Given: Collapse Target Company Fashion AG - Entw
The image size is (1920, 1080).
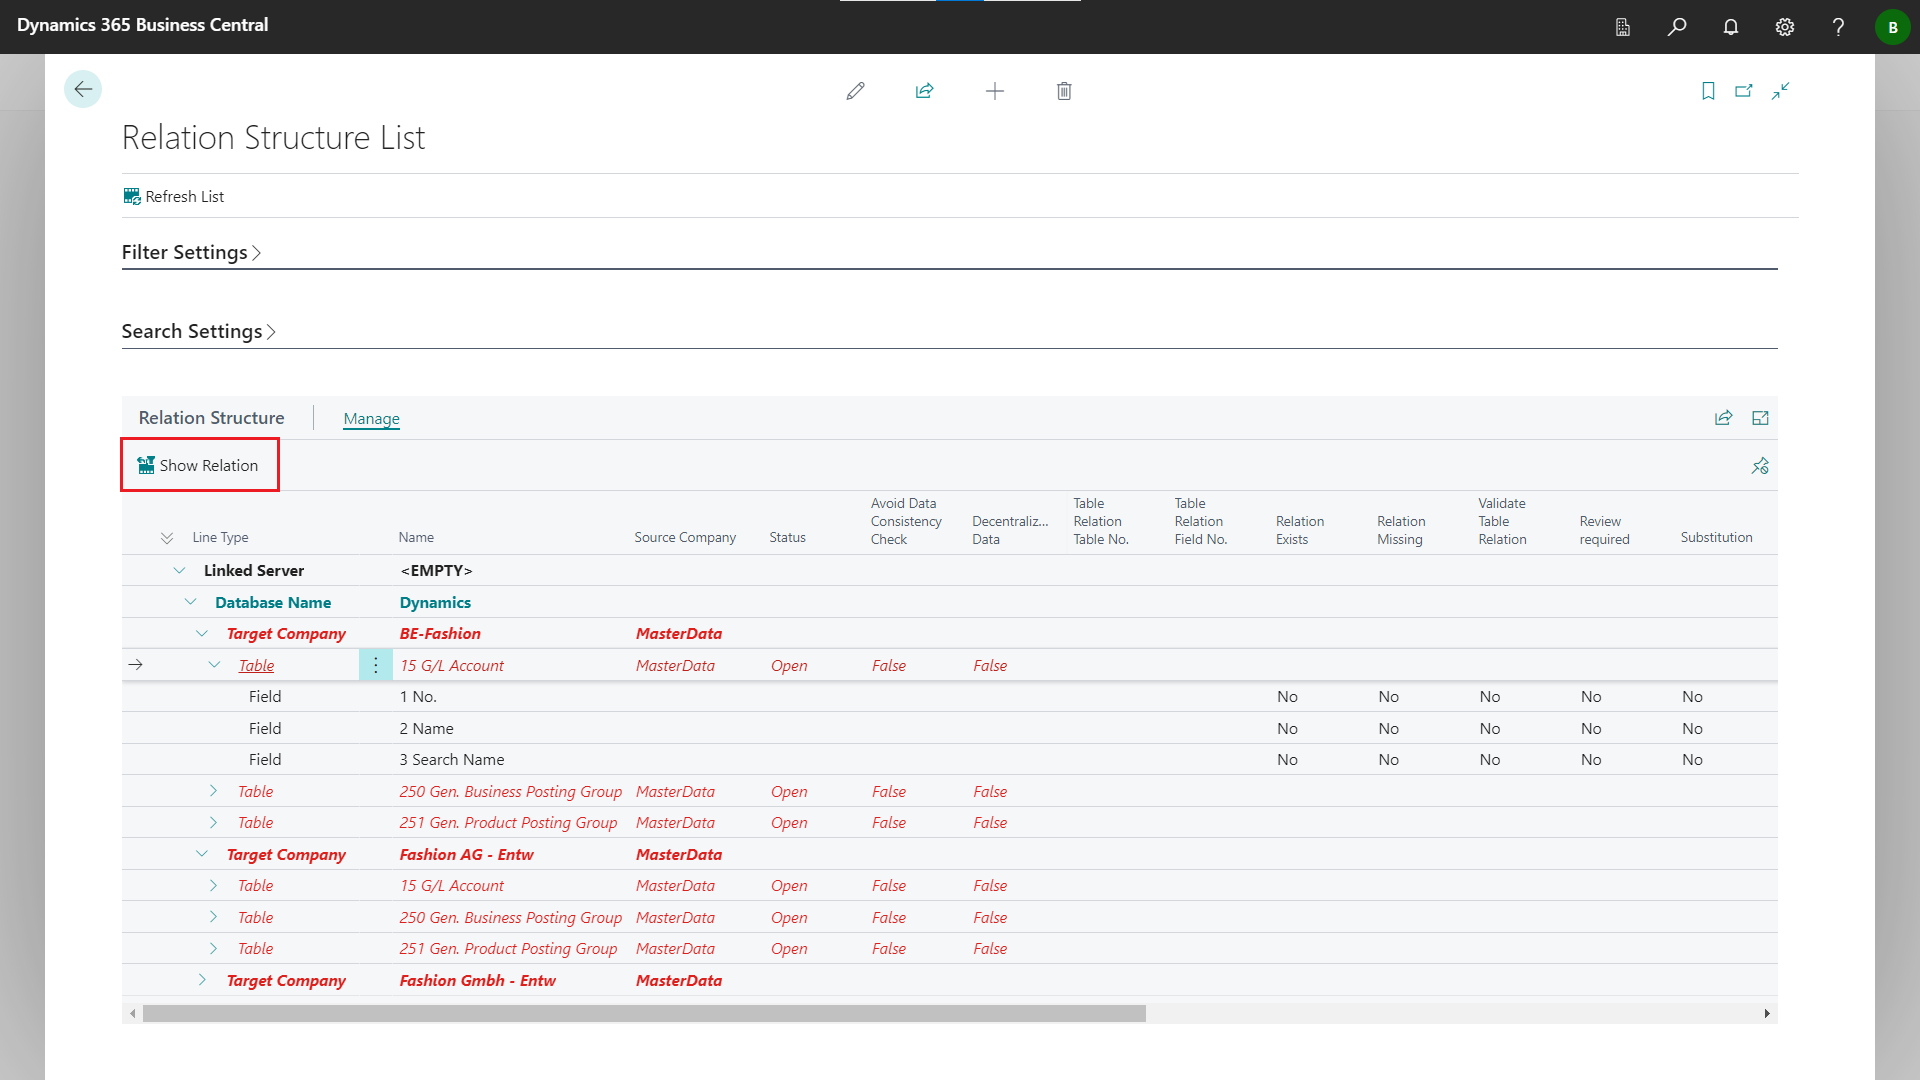Looking at the screenshot, I should tap(201, 854).
